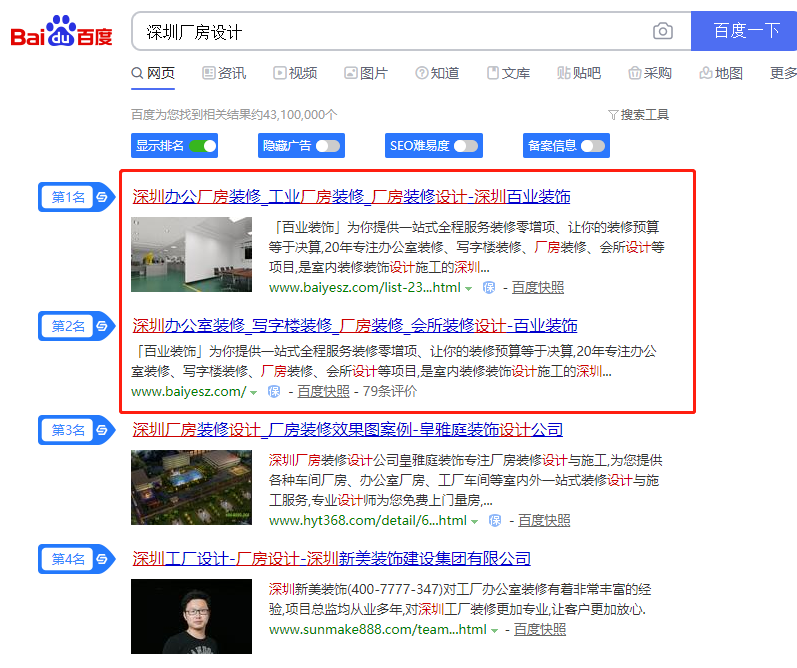Click URL www.sunmake888.com/team...html
The image size is (797, 668).
tap(378, 629)
